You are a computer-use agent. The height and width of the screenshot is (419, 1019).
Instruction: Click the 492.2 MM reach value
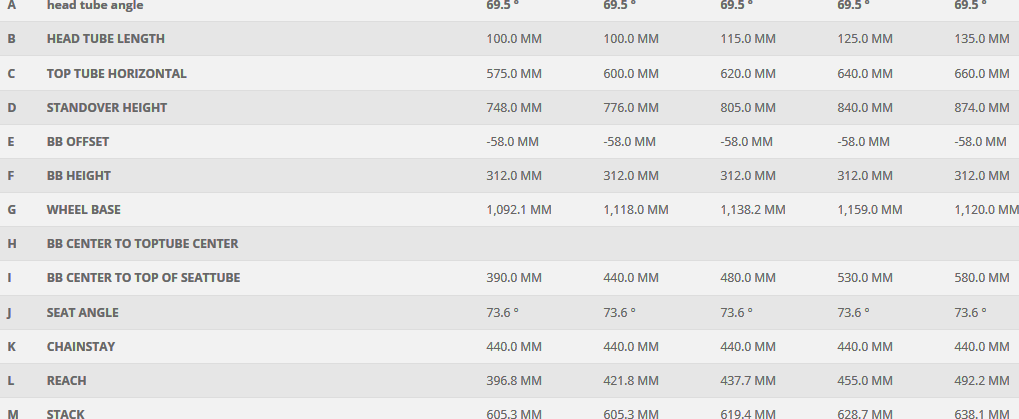[982, 381]
